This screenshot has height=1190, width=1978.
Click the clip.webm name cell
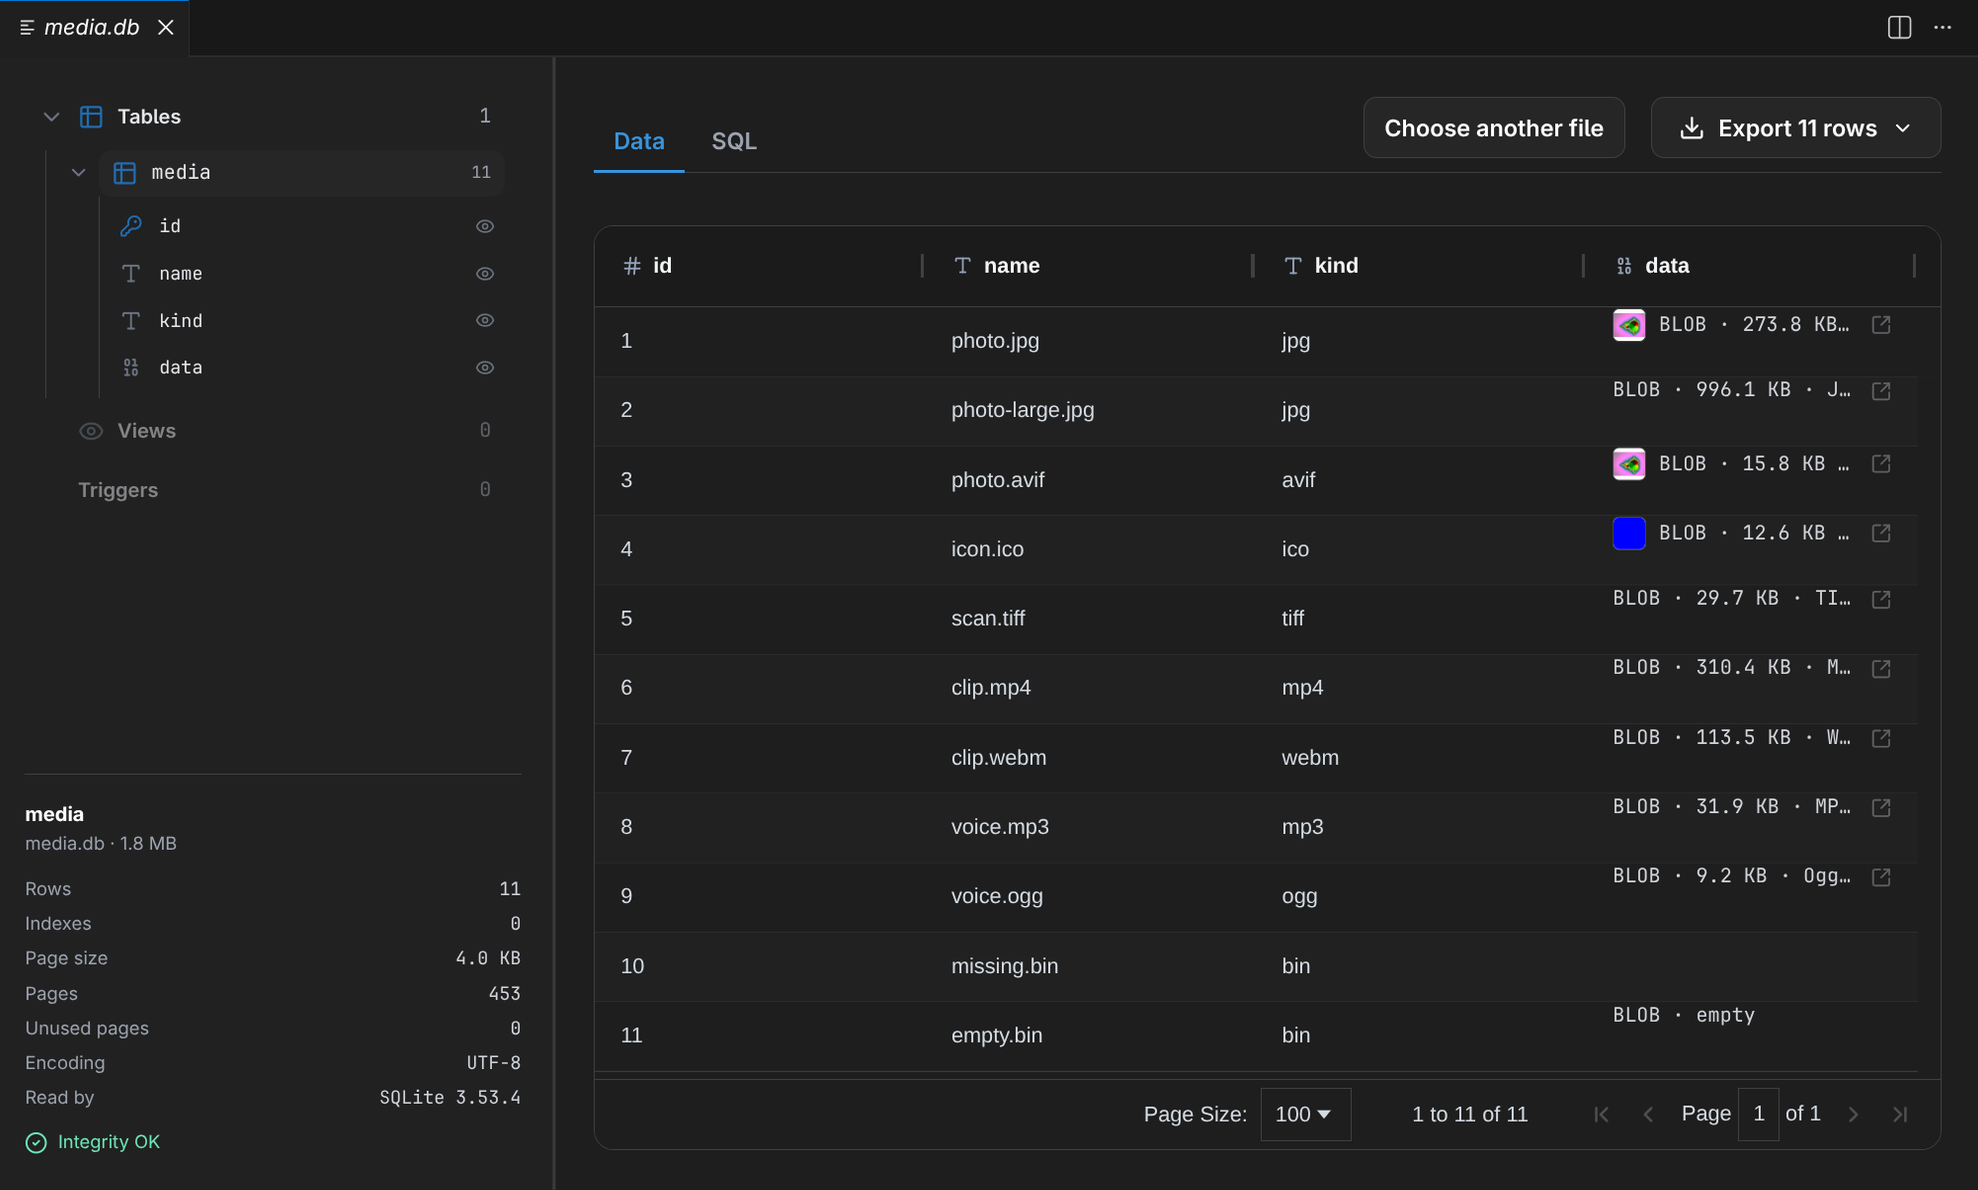click(998, 758)
